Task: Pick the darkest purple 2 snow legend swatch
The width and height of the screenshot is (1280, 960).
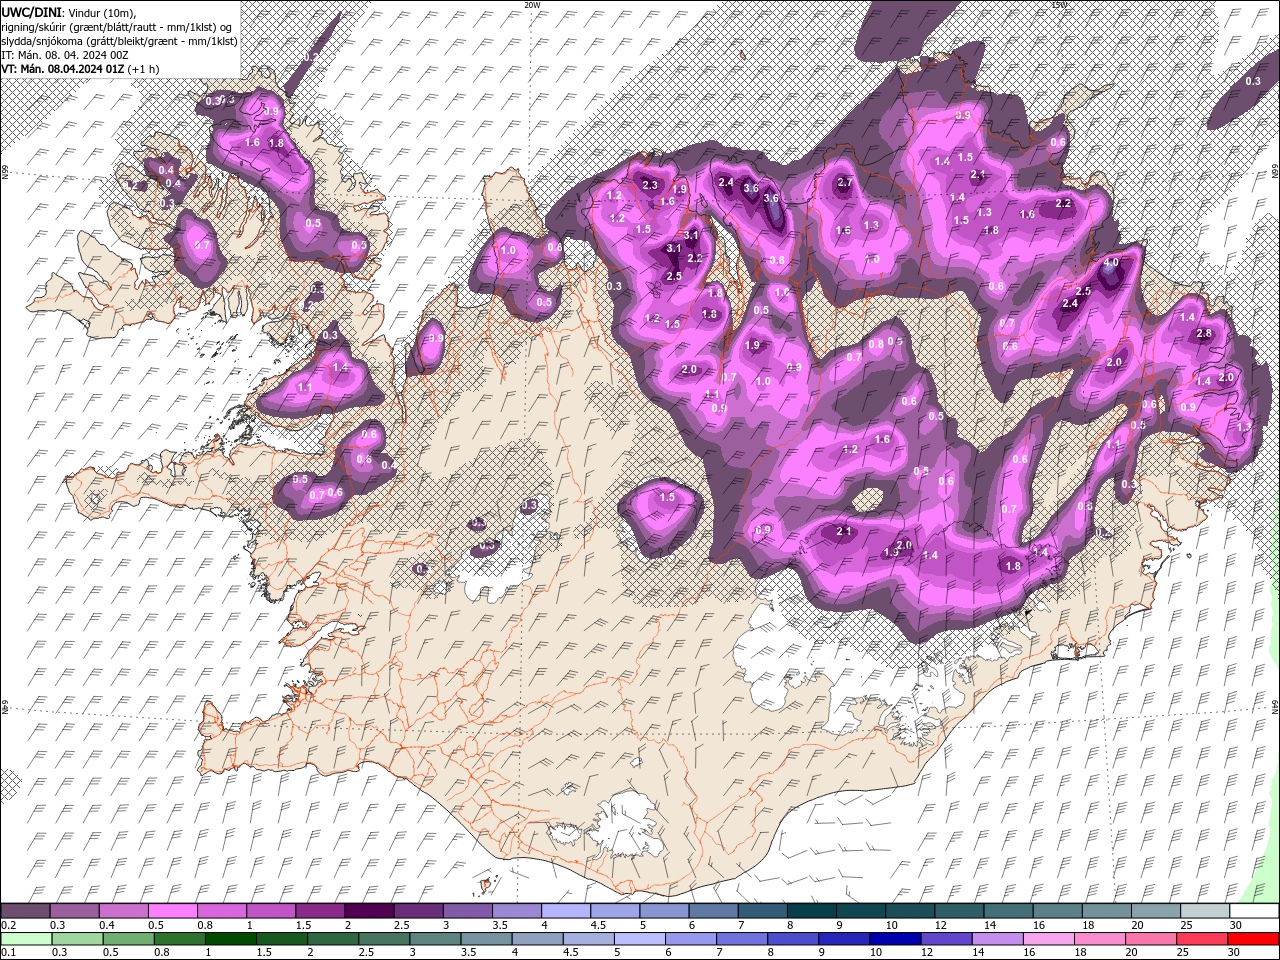Action: coord(368,911)
